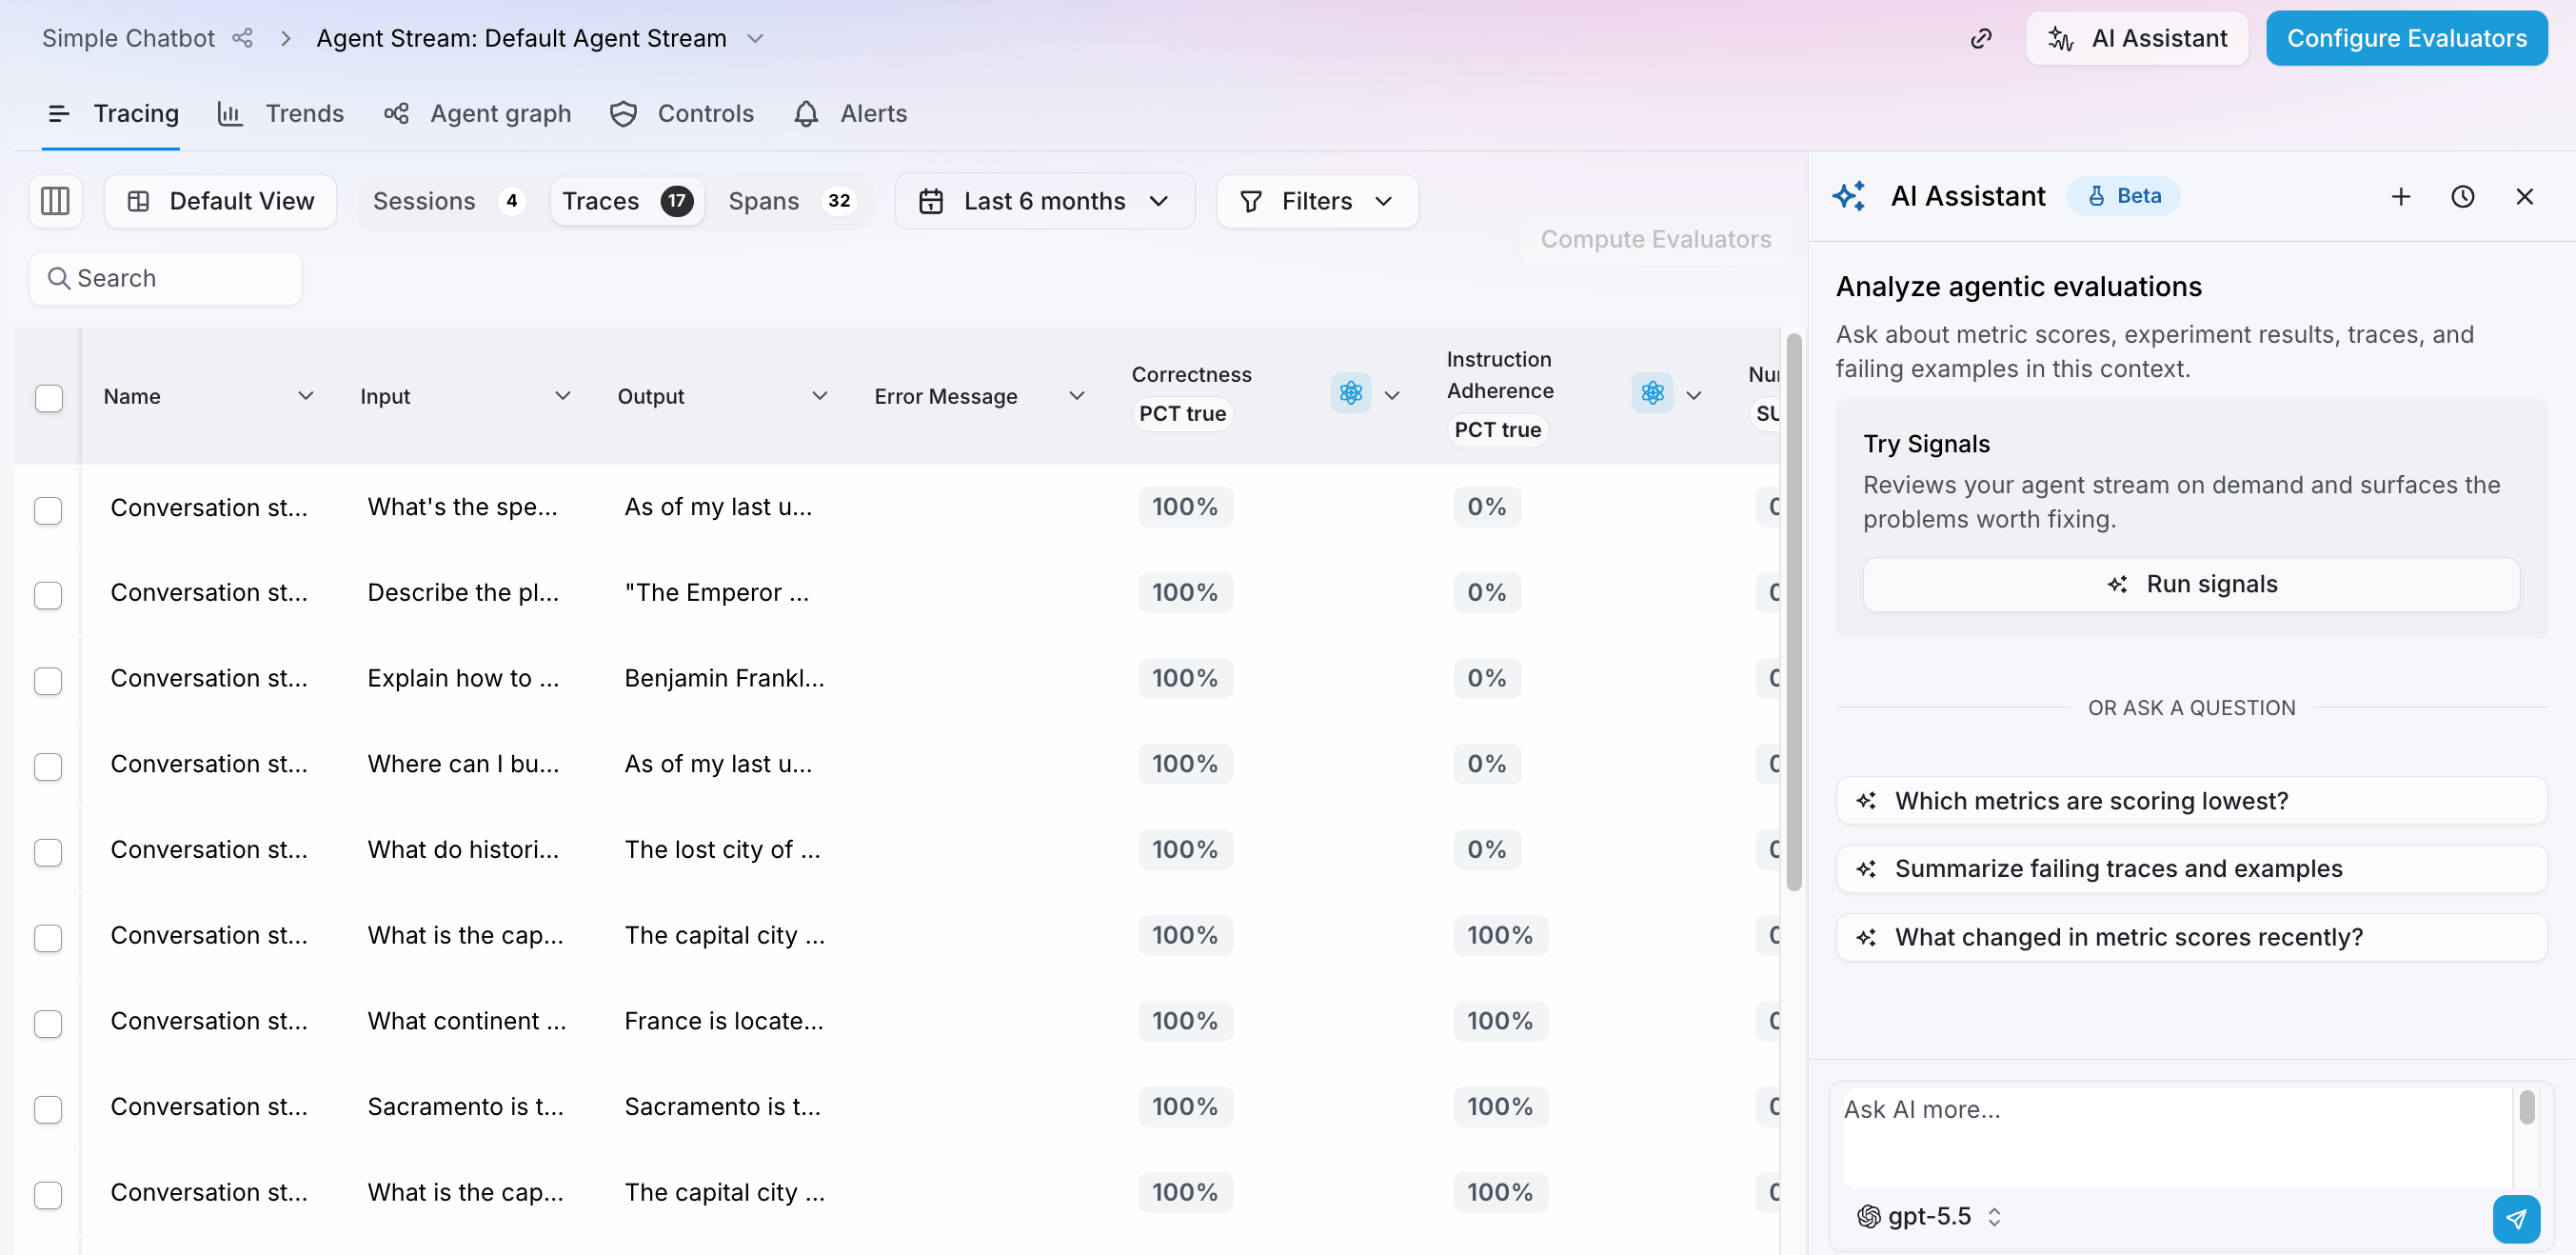This screenshot has width=2576, height=1255.
Task: Click the Beta flask badge
Action: coord(2123,196)
